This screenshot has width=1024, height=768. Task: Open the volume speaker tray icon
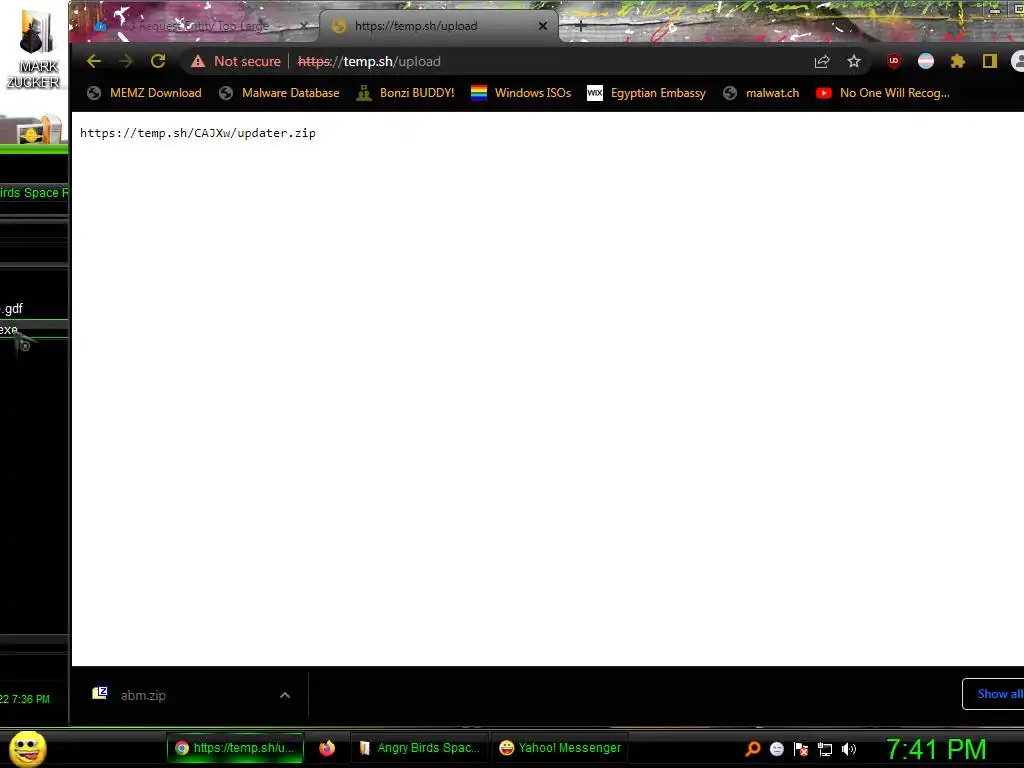click(848, 749)
